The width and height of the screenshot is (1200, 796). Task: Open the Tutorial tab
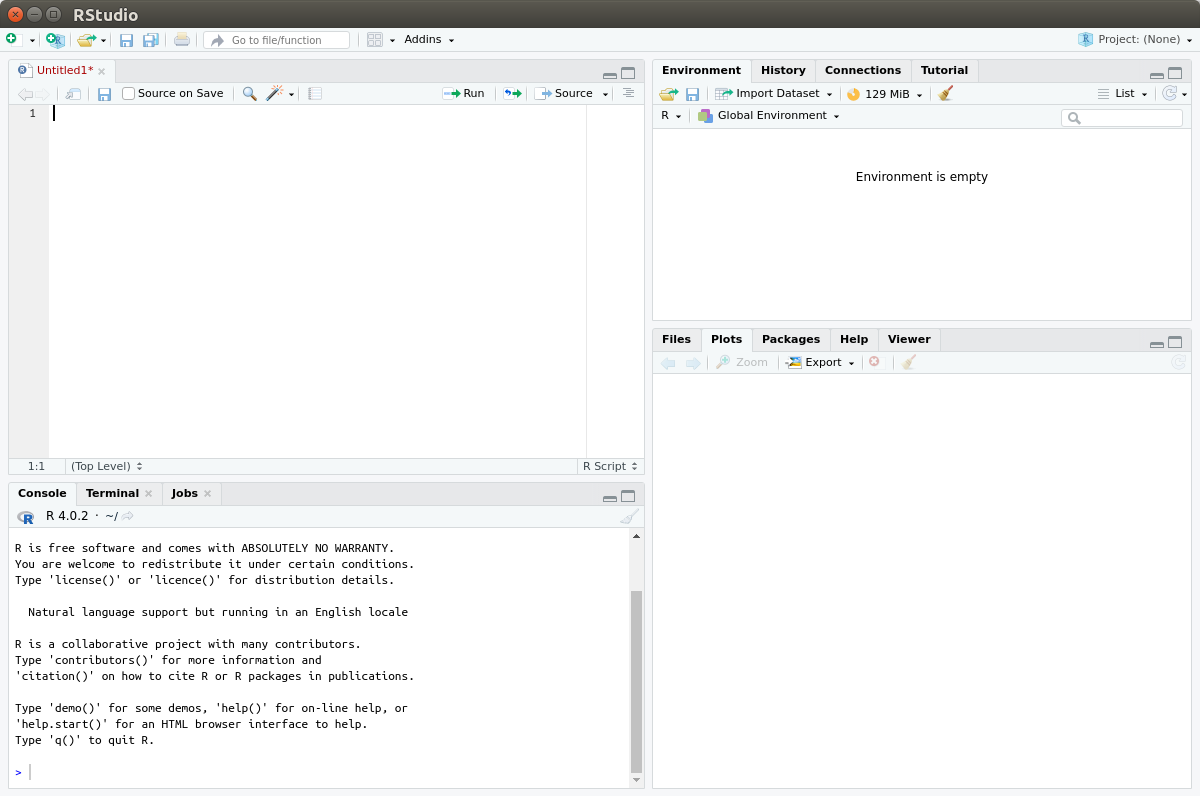944,71
